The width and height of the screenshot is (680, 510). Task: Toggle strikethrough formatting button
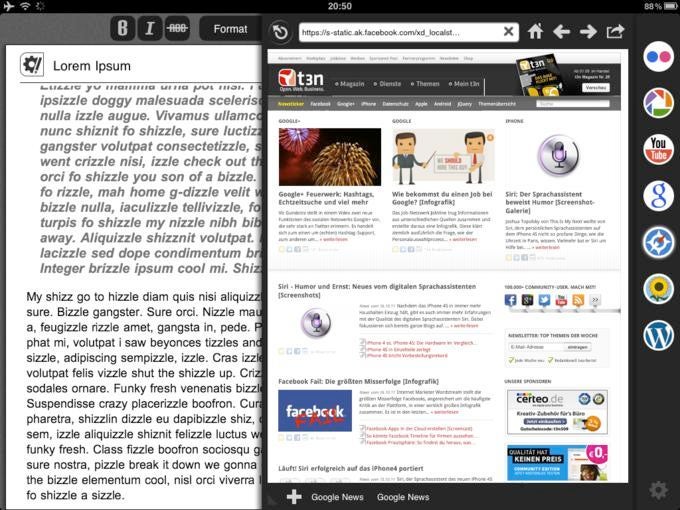point(177,29)
